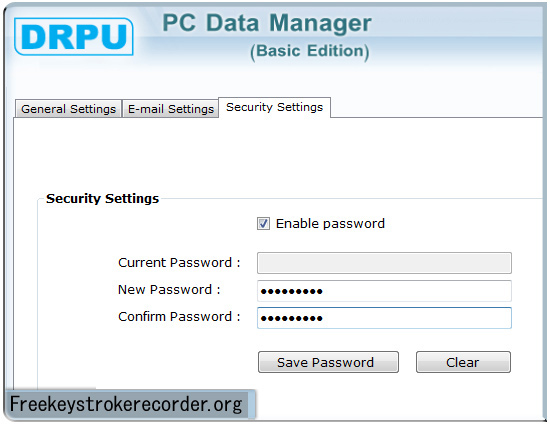
Task: Select the Security Settings tab
Action: click(274, 107)
